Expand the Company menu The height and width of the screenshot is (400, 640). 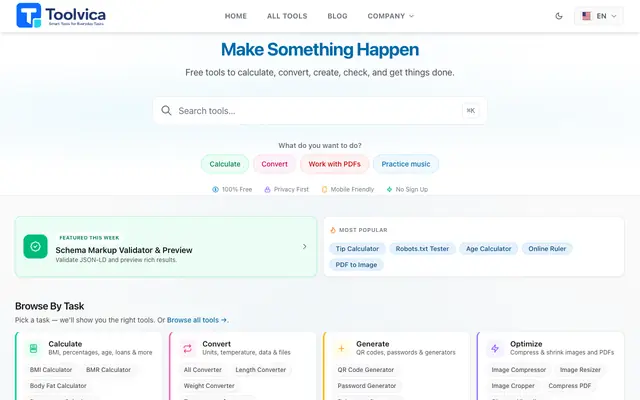click(390, 16)
